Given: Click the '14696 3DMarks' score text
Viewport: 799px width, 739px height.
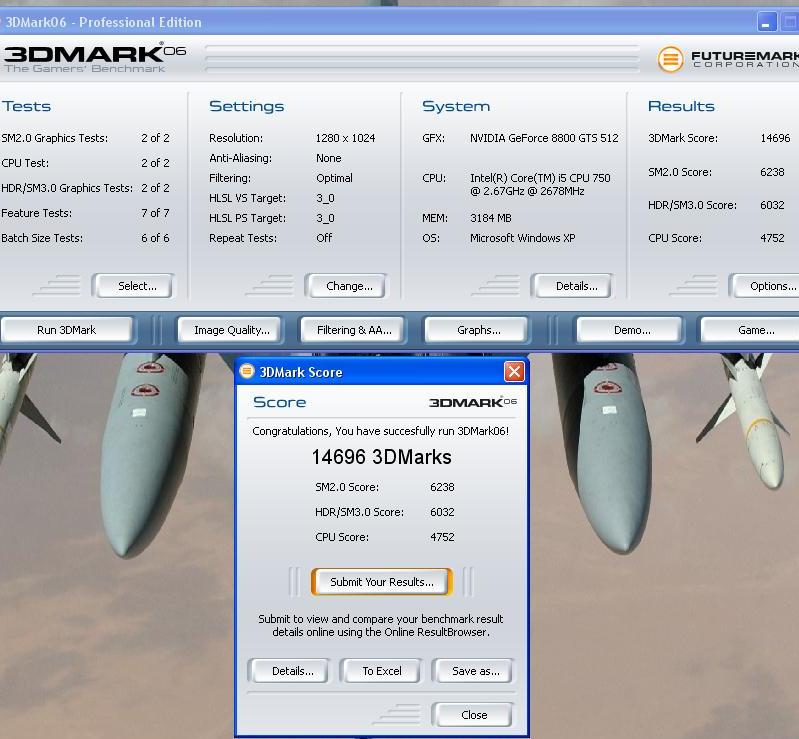Looking at the screenshot, I should point(381,457).
